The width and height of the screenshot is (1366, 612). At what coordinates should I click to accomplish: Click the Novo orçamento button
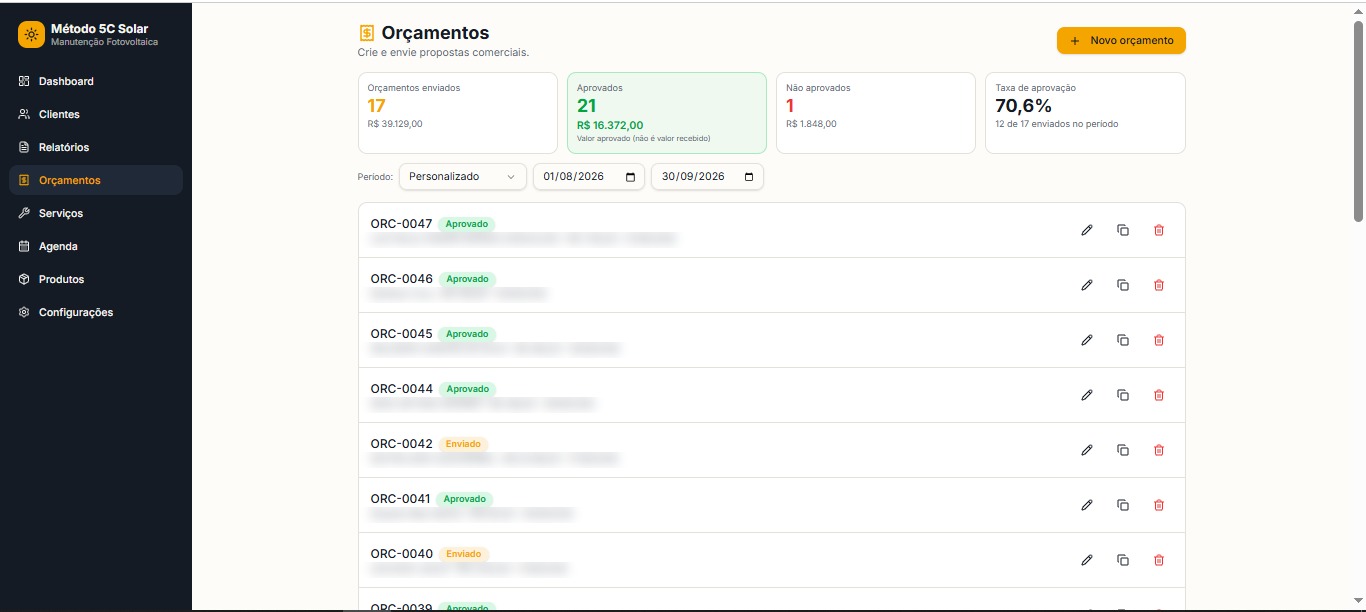point(1121,41)
